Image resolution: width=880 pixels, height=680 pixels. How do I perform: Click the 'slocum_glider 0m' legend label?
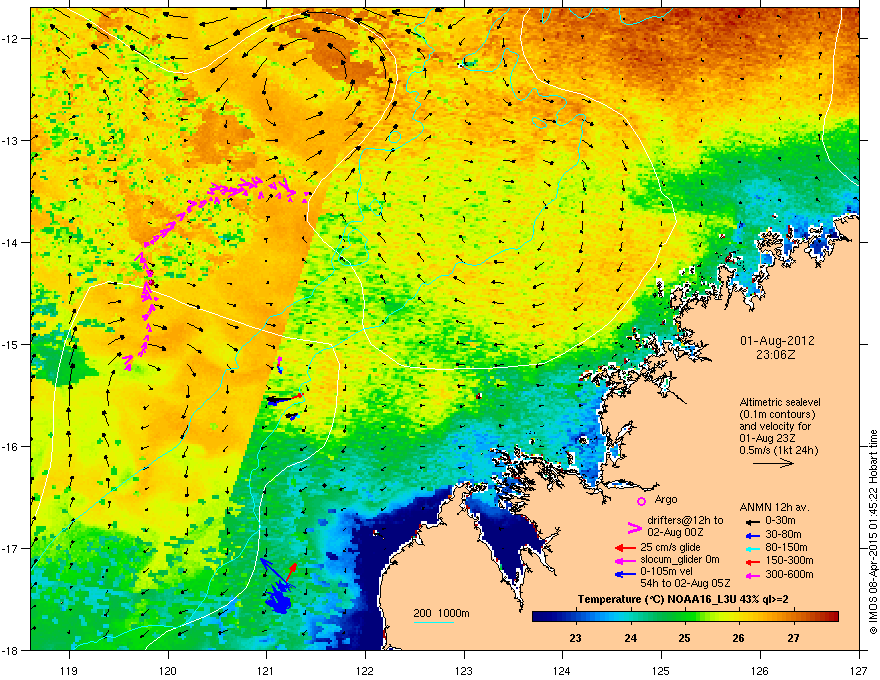pyautogui.click(x=680, y=560)
